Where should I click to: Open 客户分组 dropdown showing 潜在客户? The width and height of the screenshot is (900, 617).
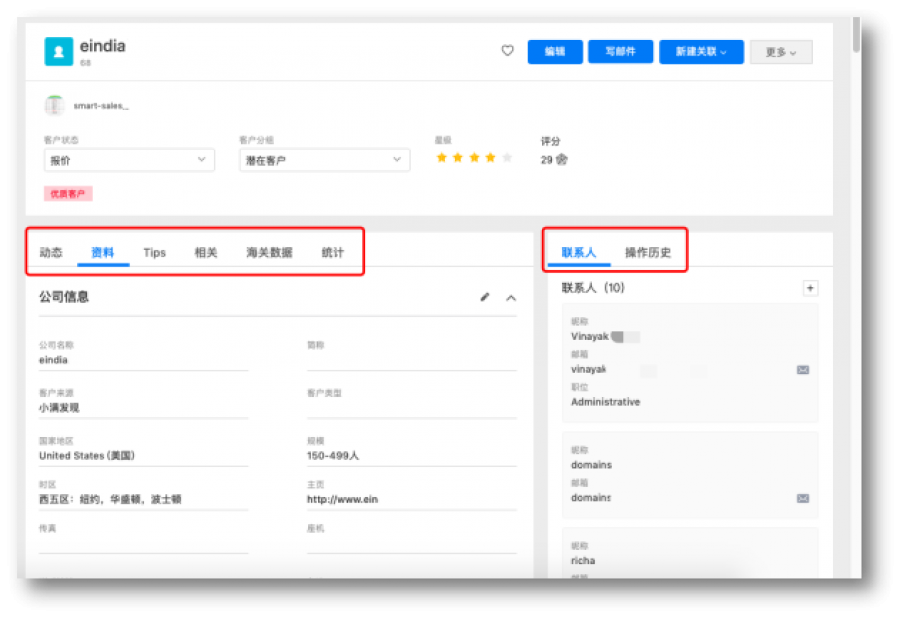pos(324,160)
